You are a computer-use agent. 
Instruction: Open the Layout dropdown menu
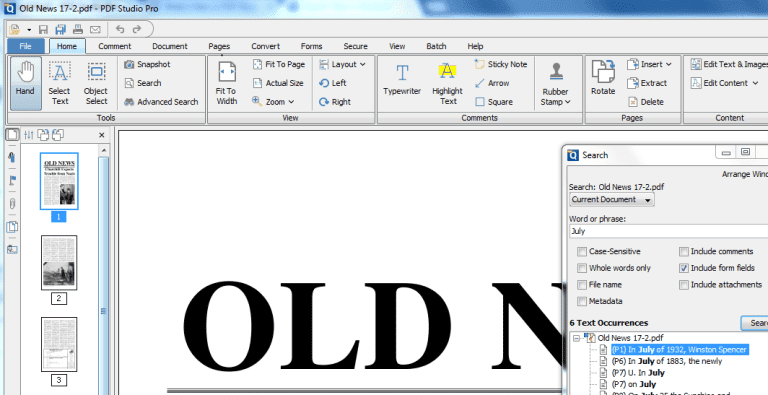click(342, 64)
